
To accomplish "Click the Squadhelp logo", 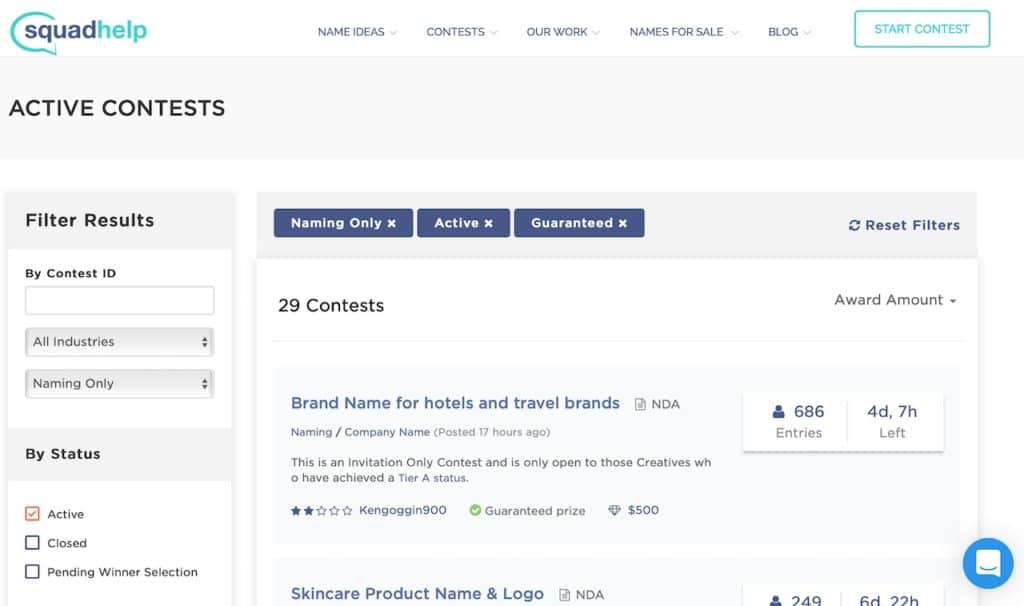I will (x=78, y=32).
